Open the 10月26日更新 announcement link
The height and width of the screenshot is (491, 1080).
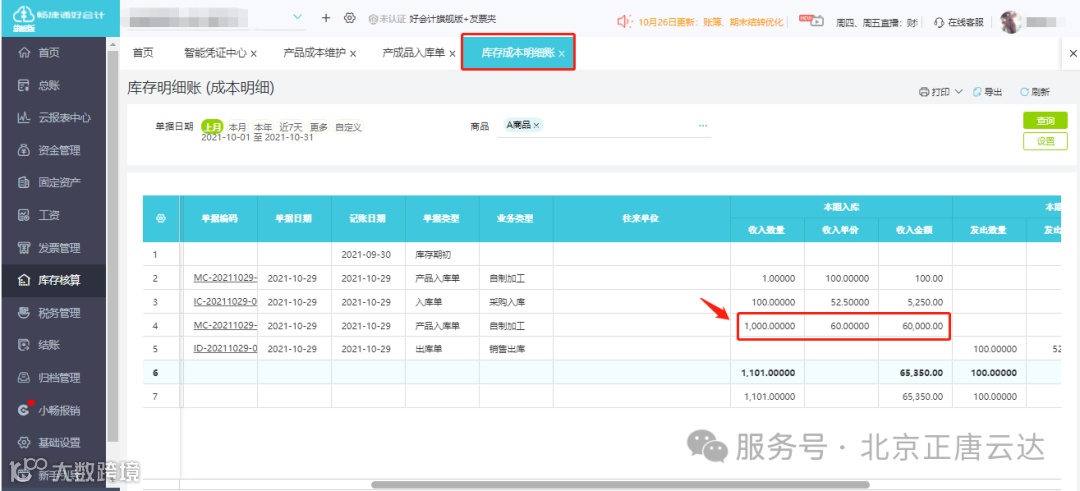[x=710, y=22]
